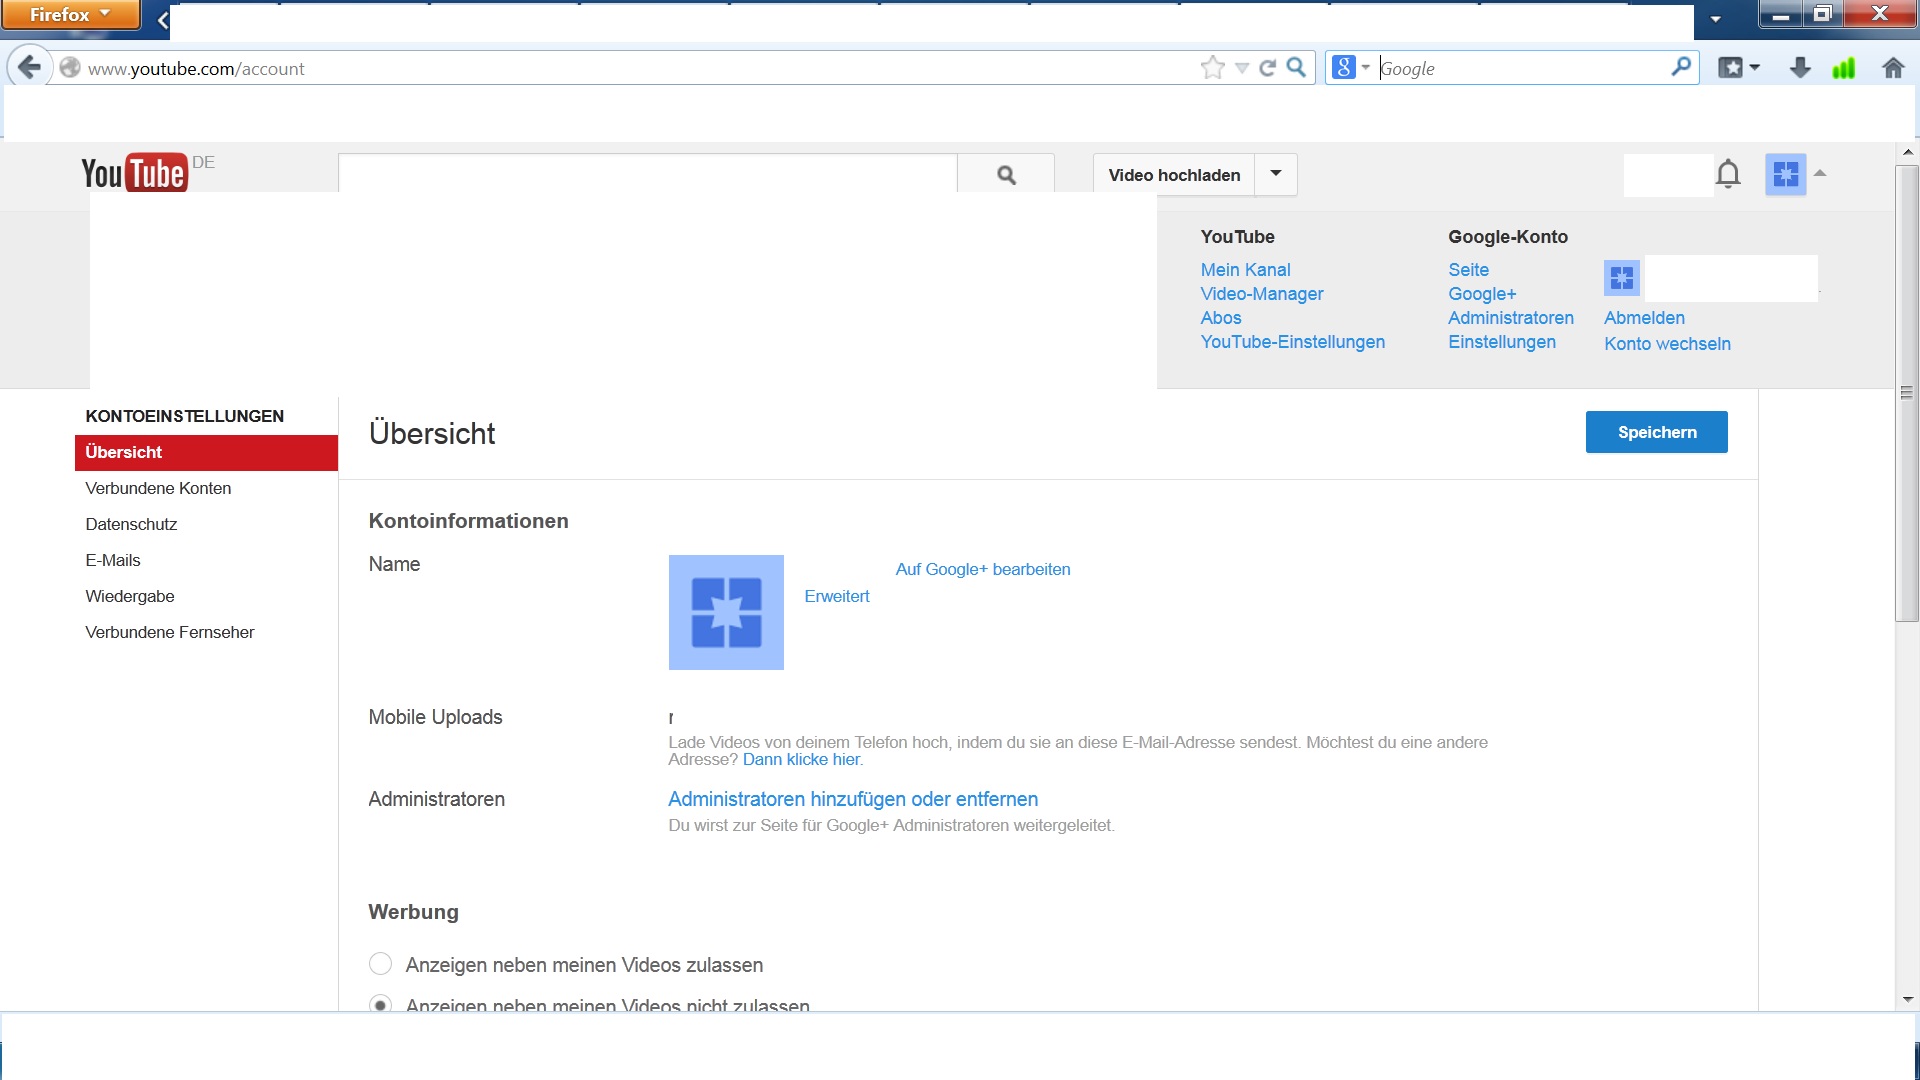
Task: Click the YouTube search input field
Action: pyautogui.click(x=647, y=173)
